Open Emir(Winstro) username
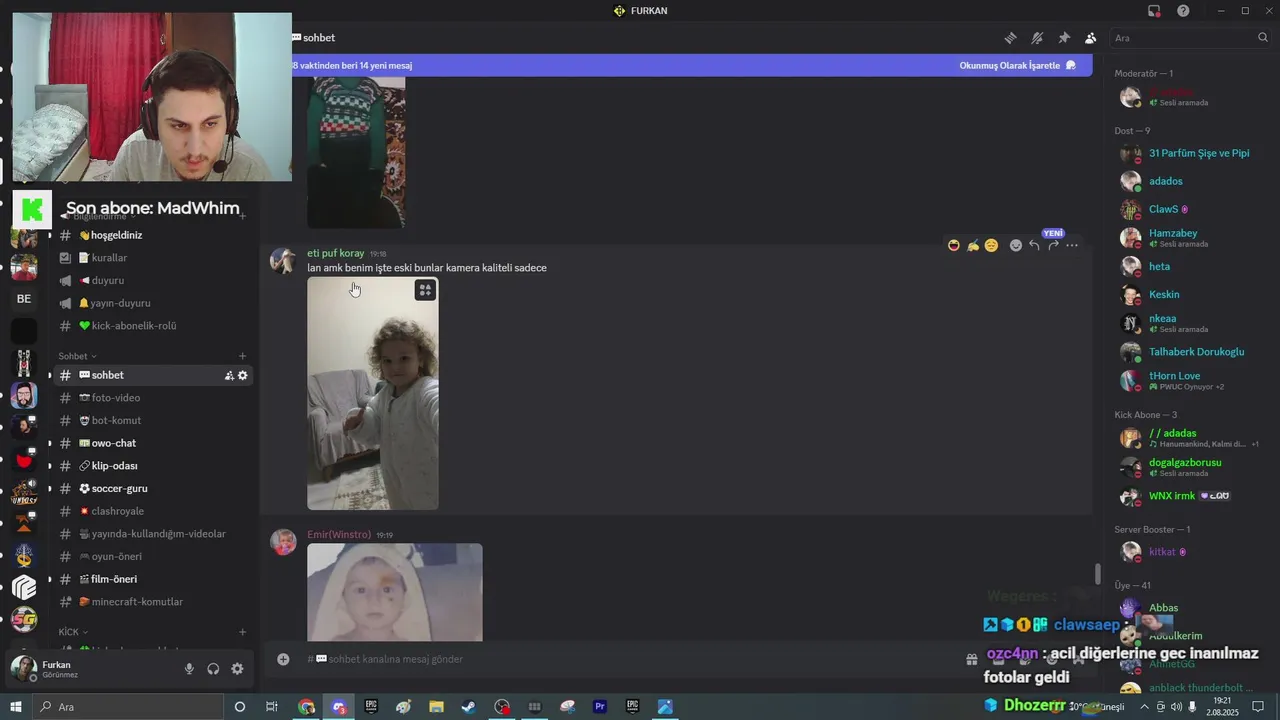 (339, 535)
